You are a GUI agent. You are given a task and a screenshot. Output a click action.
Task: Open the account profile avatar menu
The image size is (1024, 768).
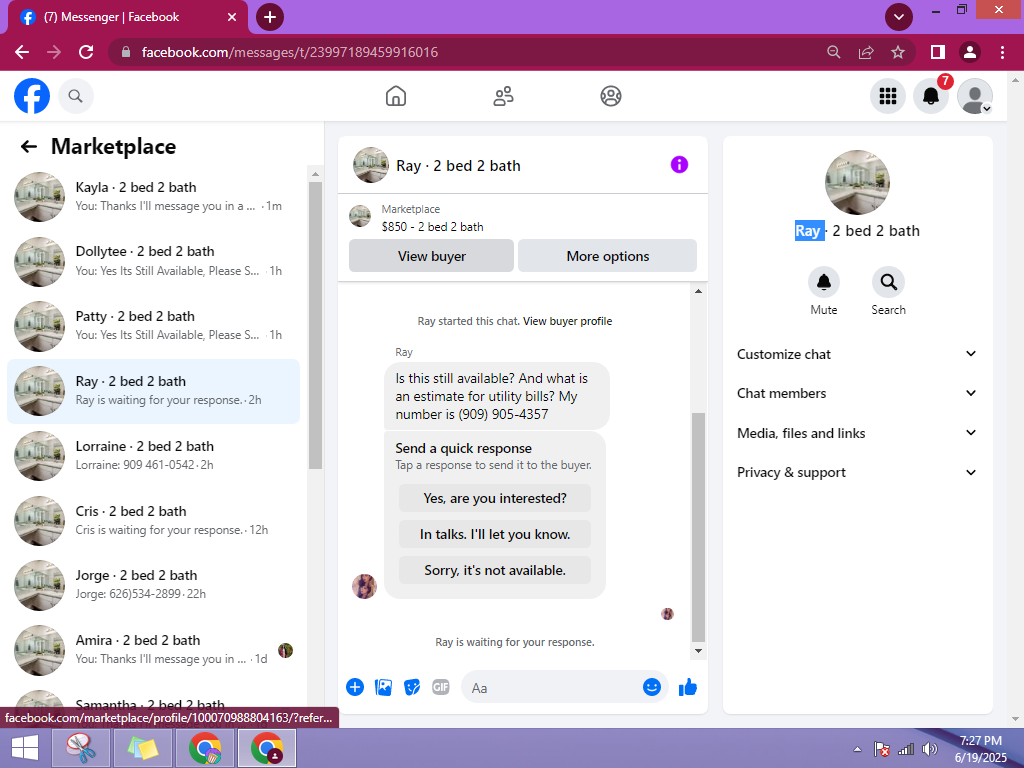pyautogui.click(x=974, y=96)
